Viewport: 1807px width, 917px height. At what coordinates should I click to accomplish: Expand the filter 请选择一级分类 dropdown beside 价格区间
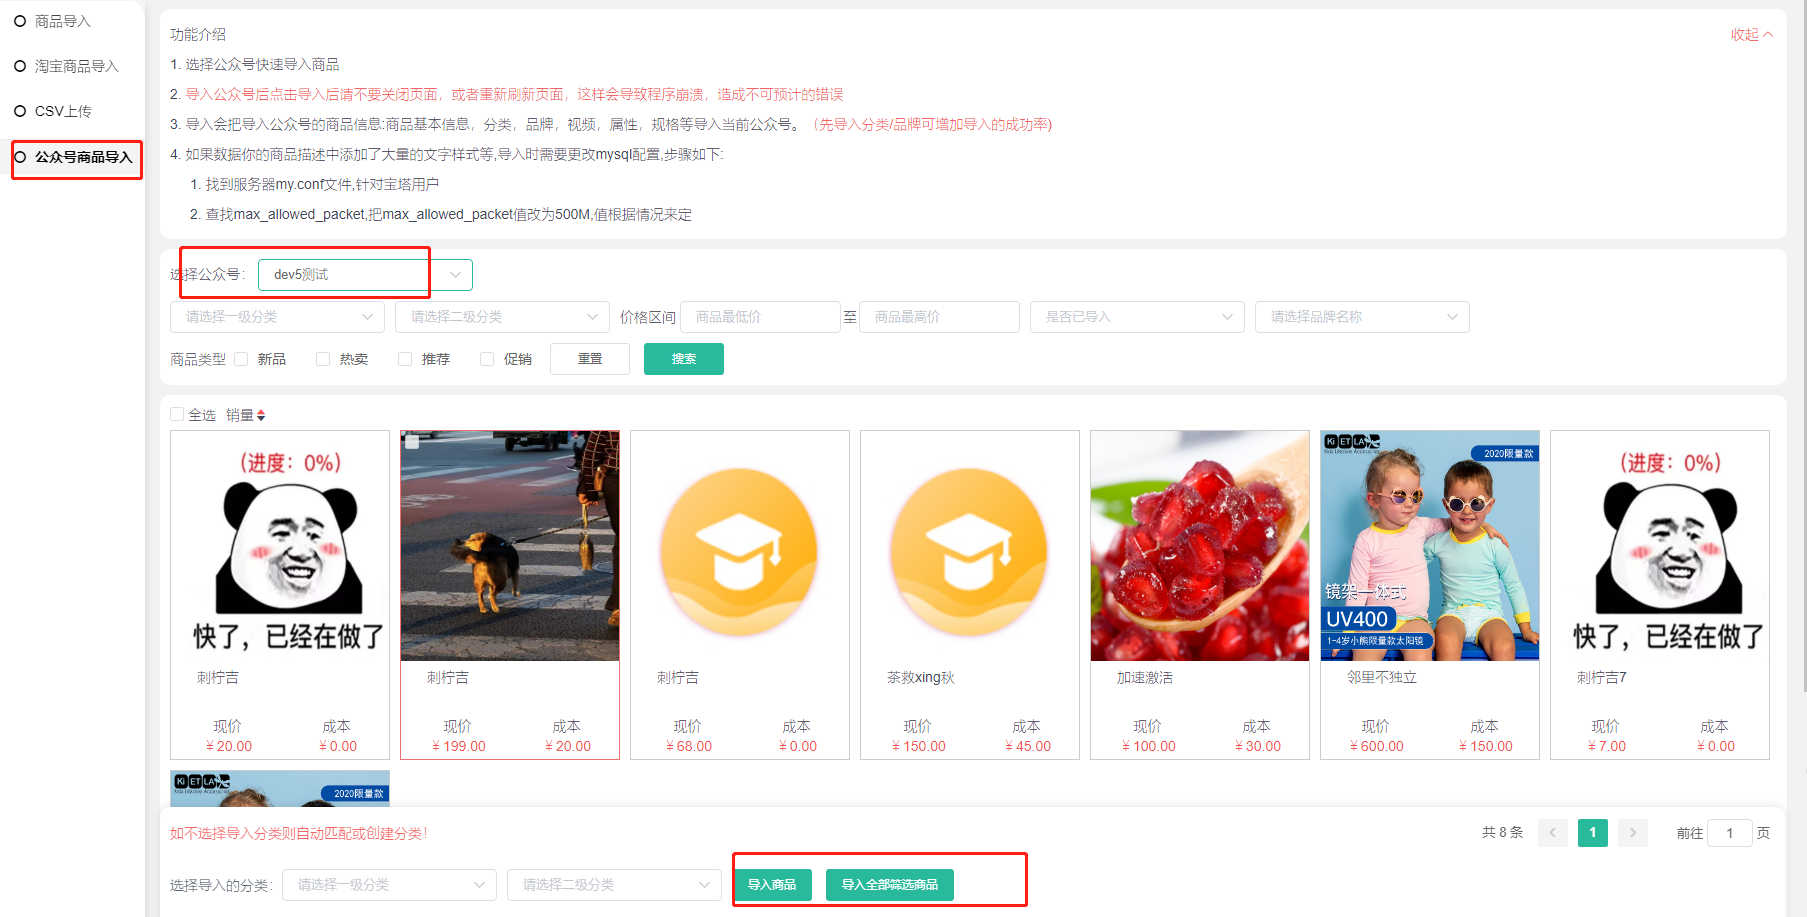pyautogui.click(x=277, y=317)
